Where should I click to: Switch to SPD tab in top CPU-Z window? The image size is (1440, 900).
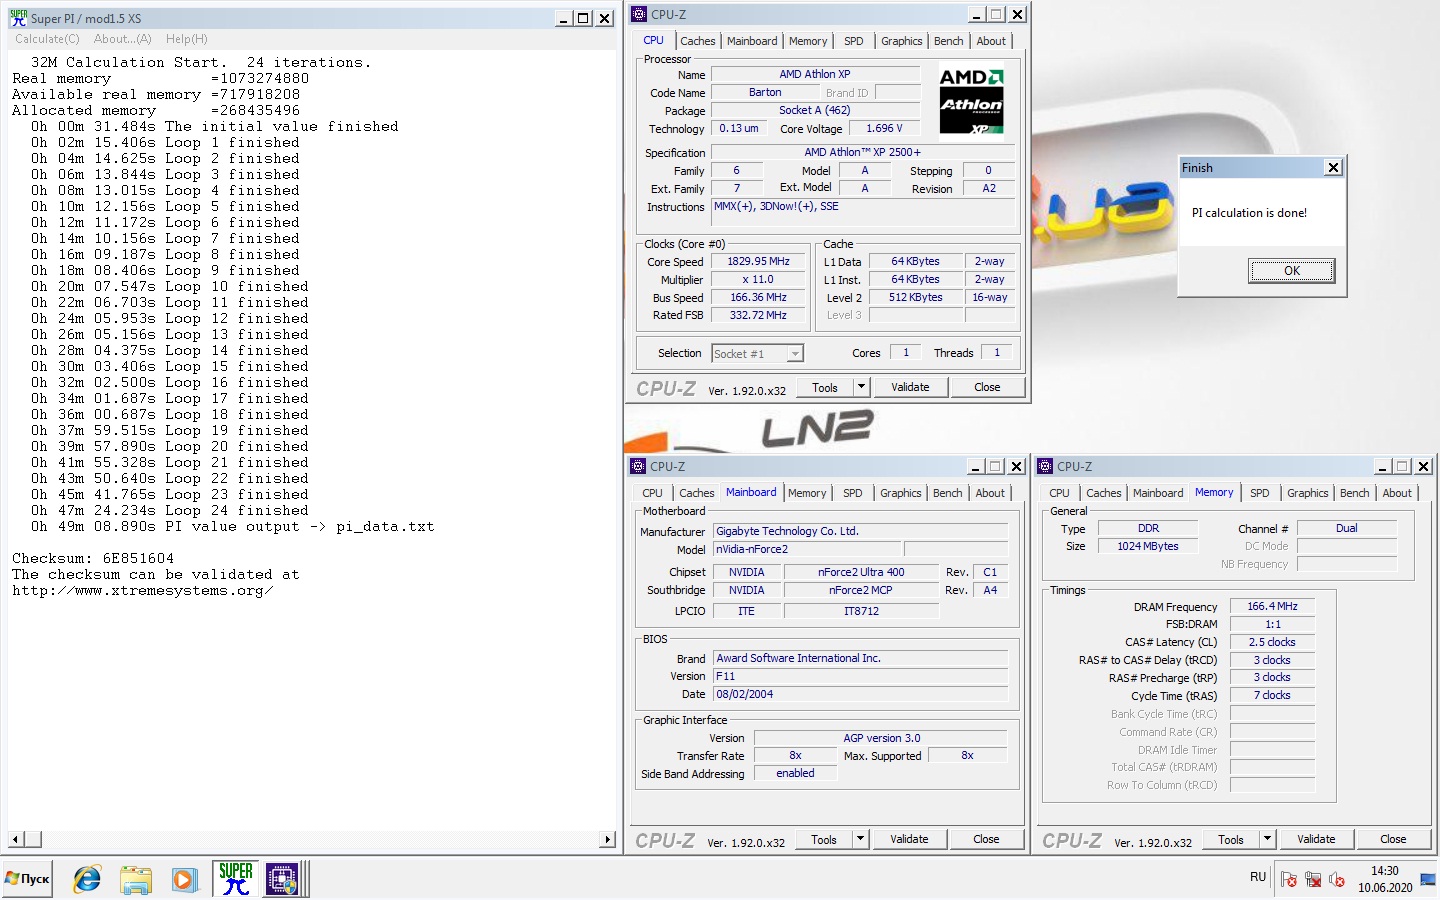coord(853,41)
